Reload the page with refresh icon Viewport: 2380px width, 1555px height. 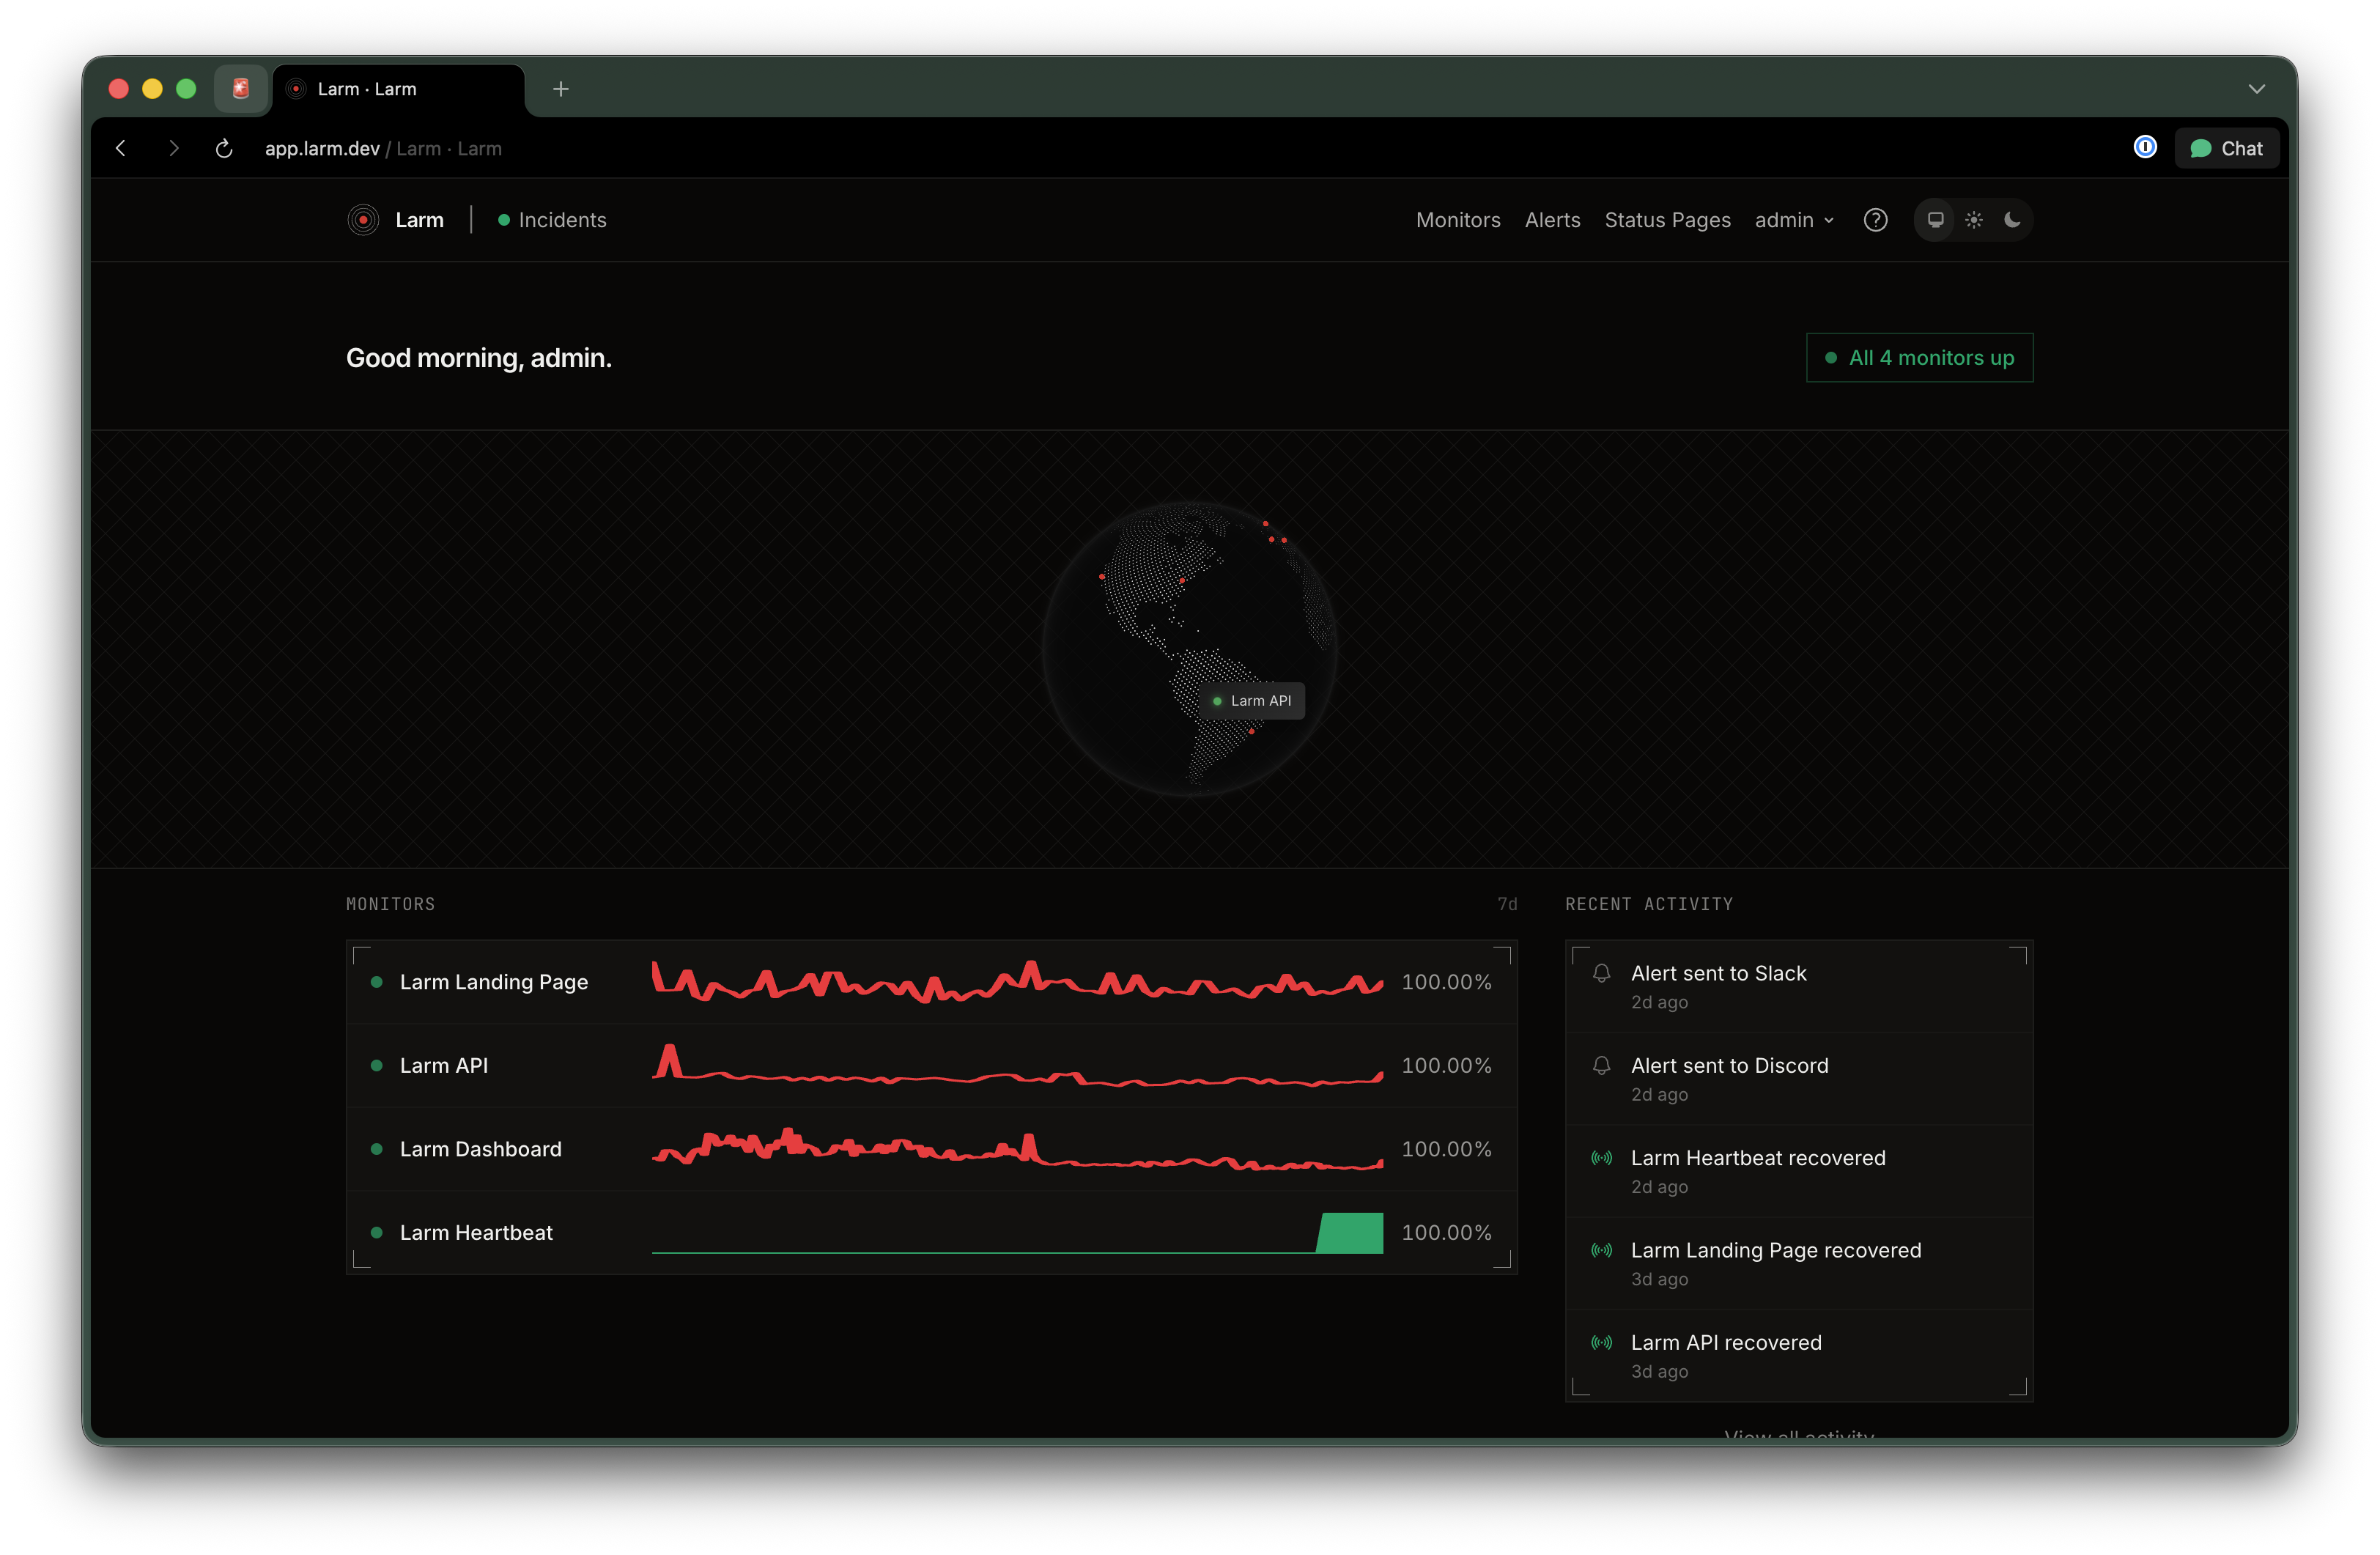click(x=224, y=149)
